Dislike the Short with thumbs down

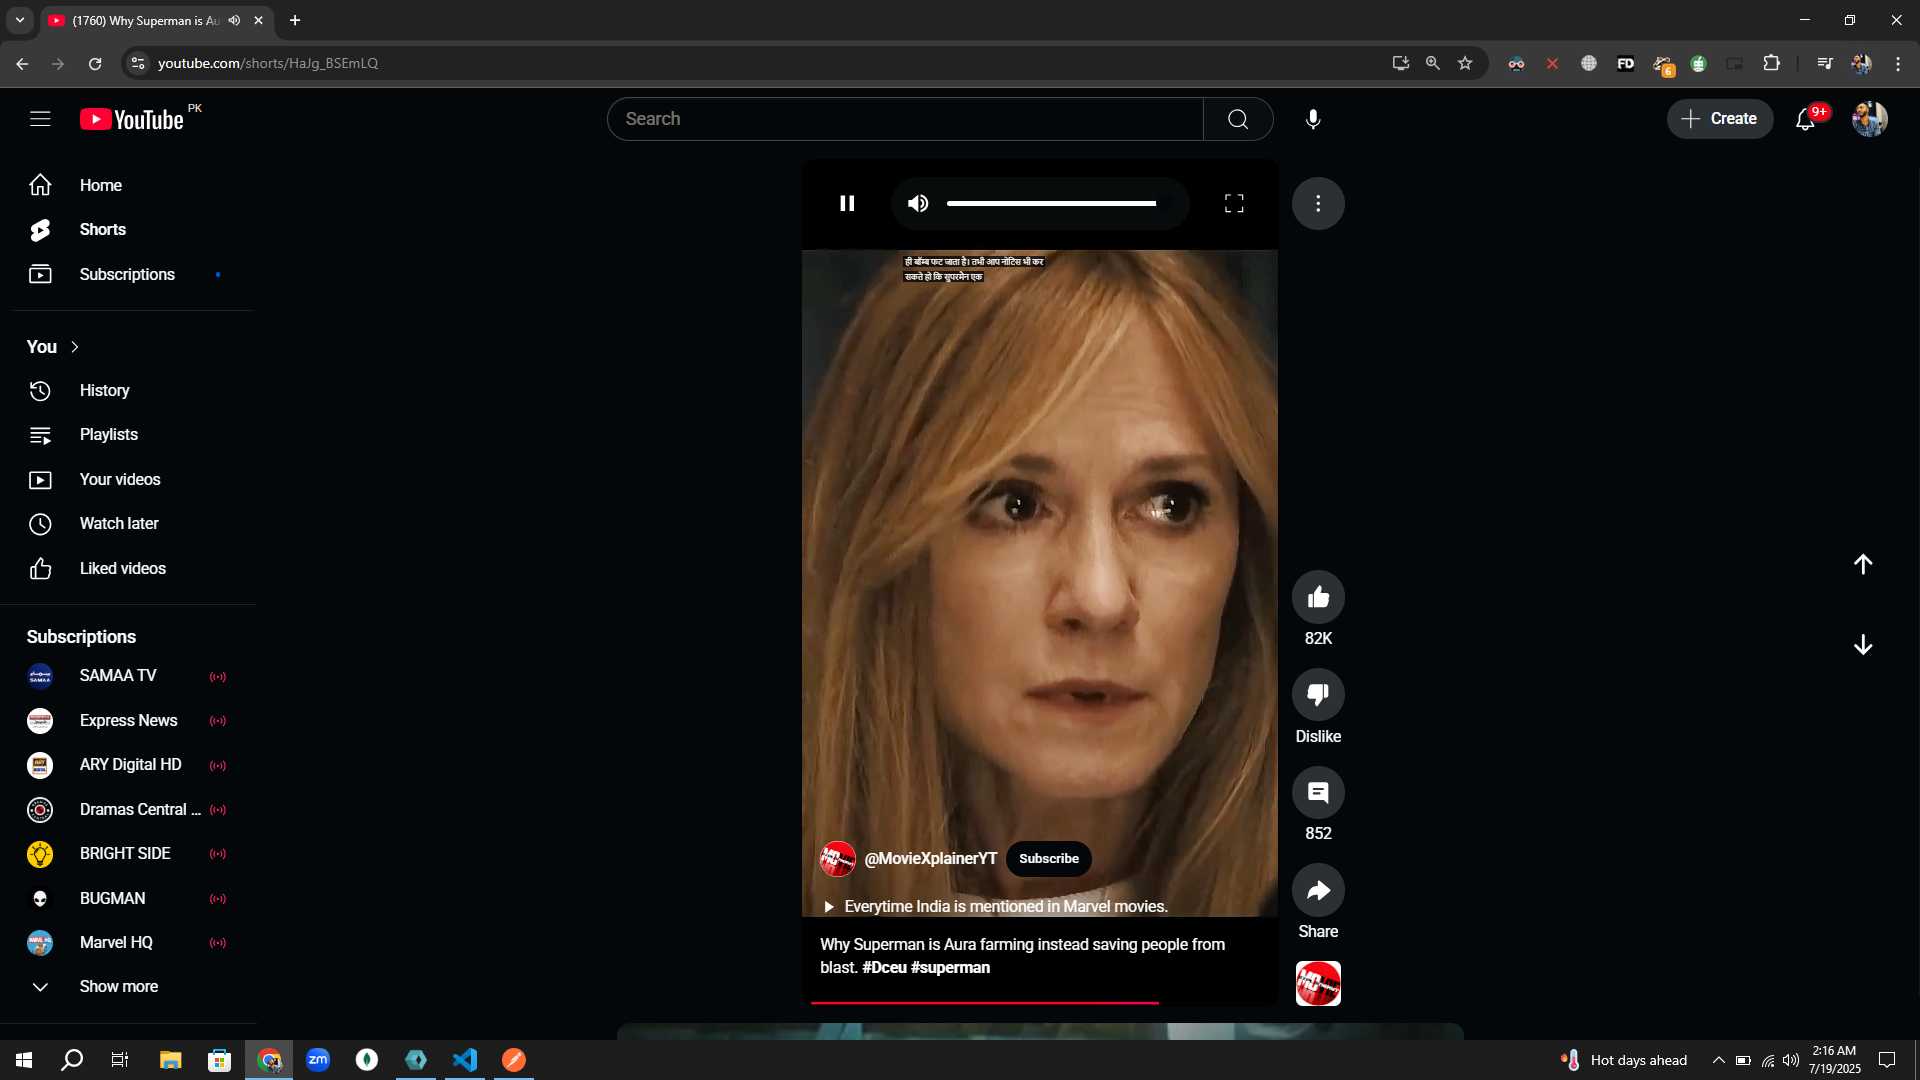1318,694
